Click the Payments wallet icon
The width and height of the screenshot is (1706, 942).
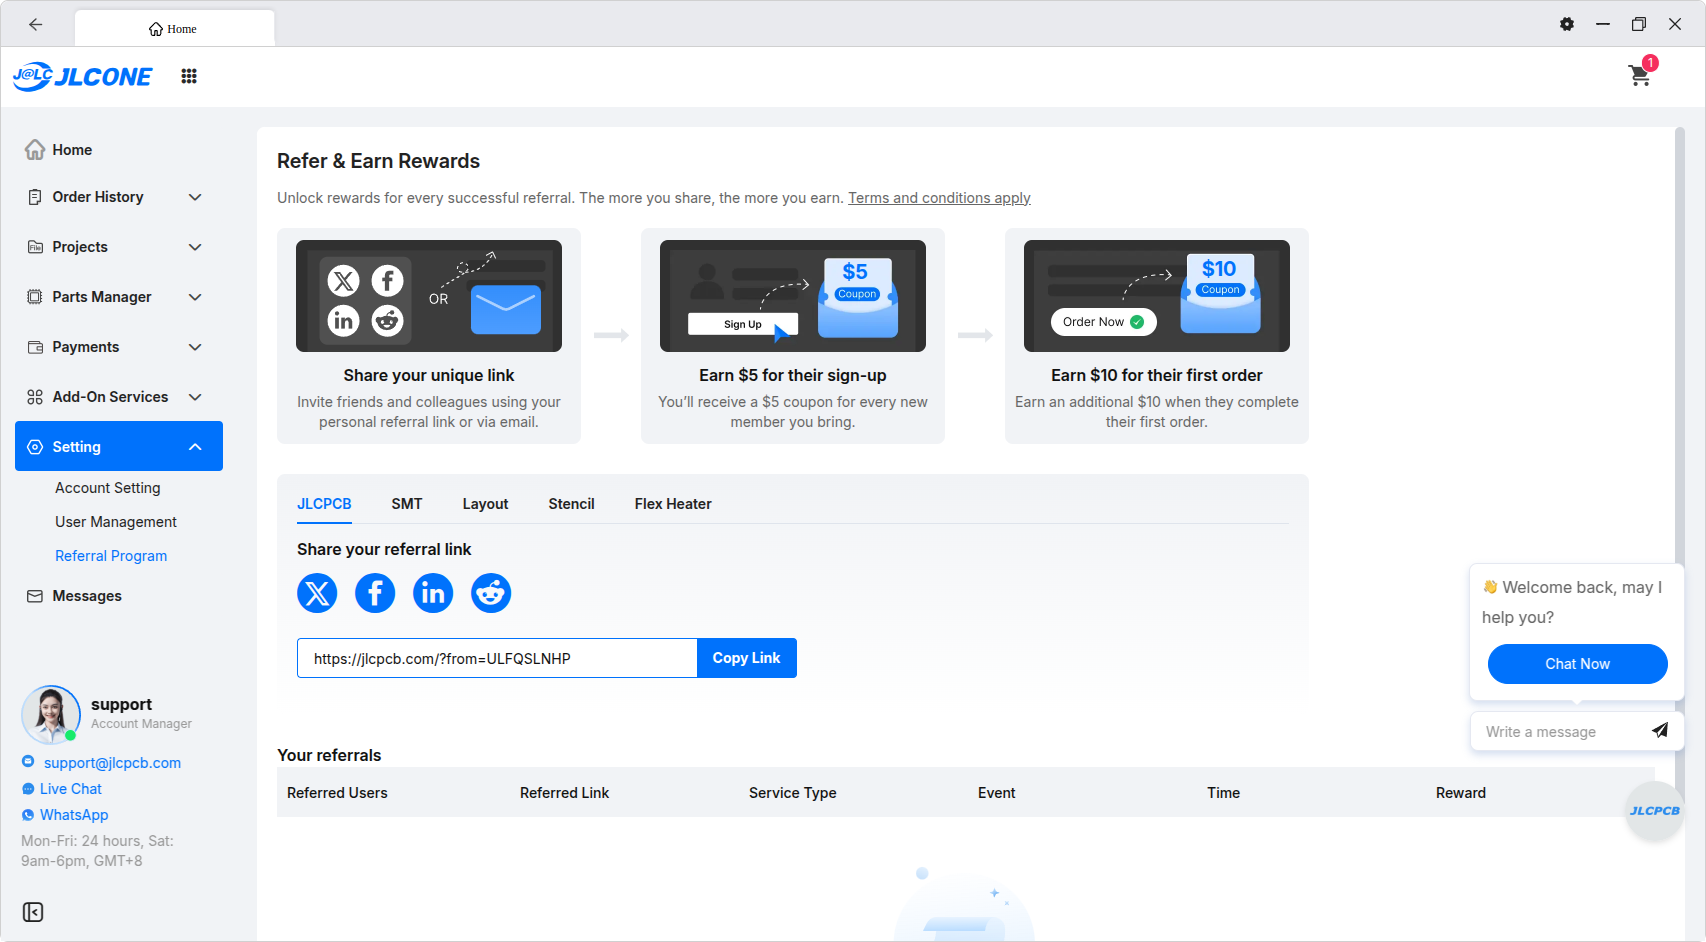35,347
